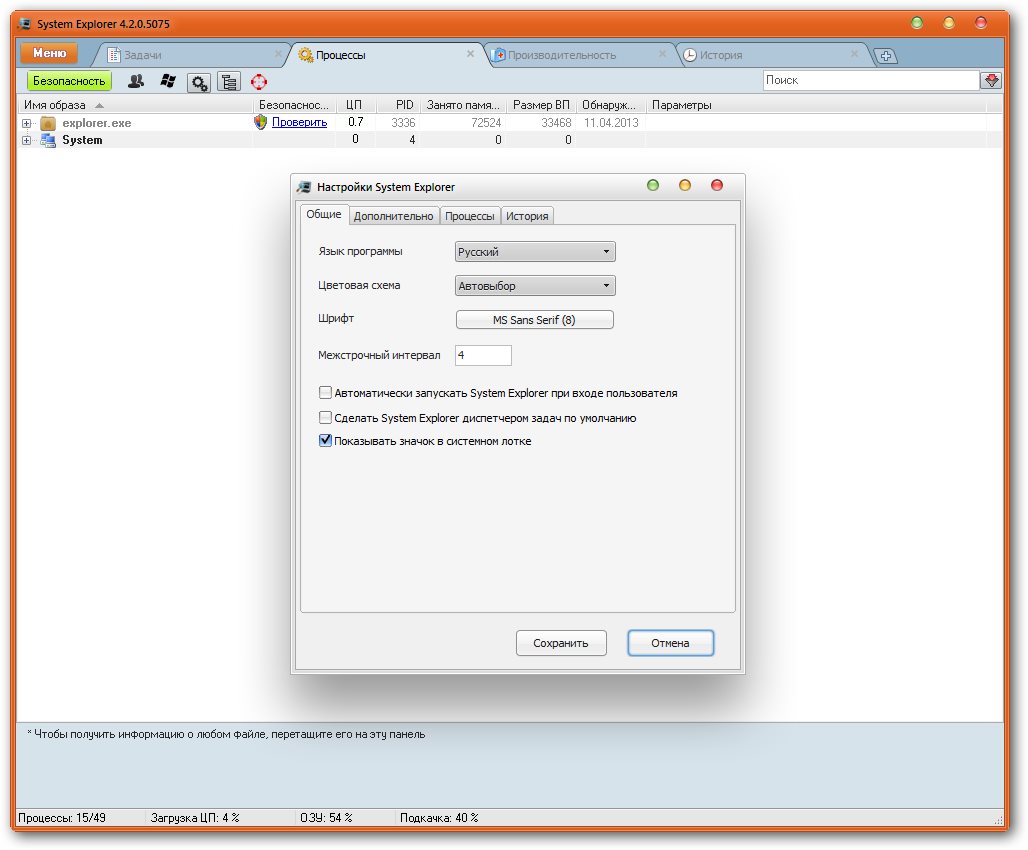The width and height of the screenshot is (1028, 850).
Task: Sort by Имя образа column header
Action: point(134,105)
